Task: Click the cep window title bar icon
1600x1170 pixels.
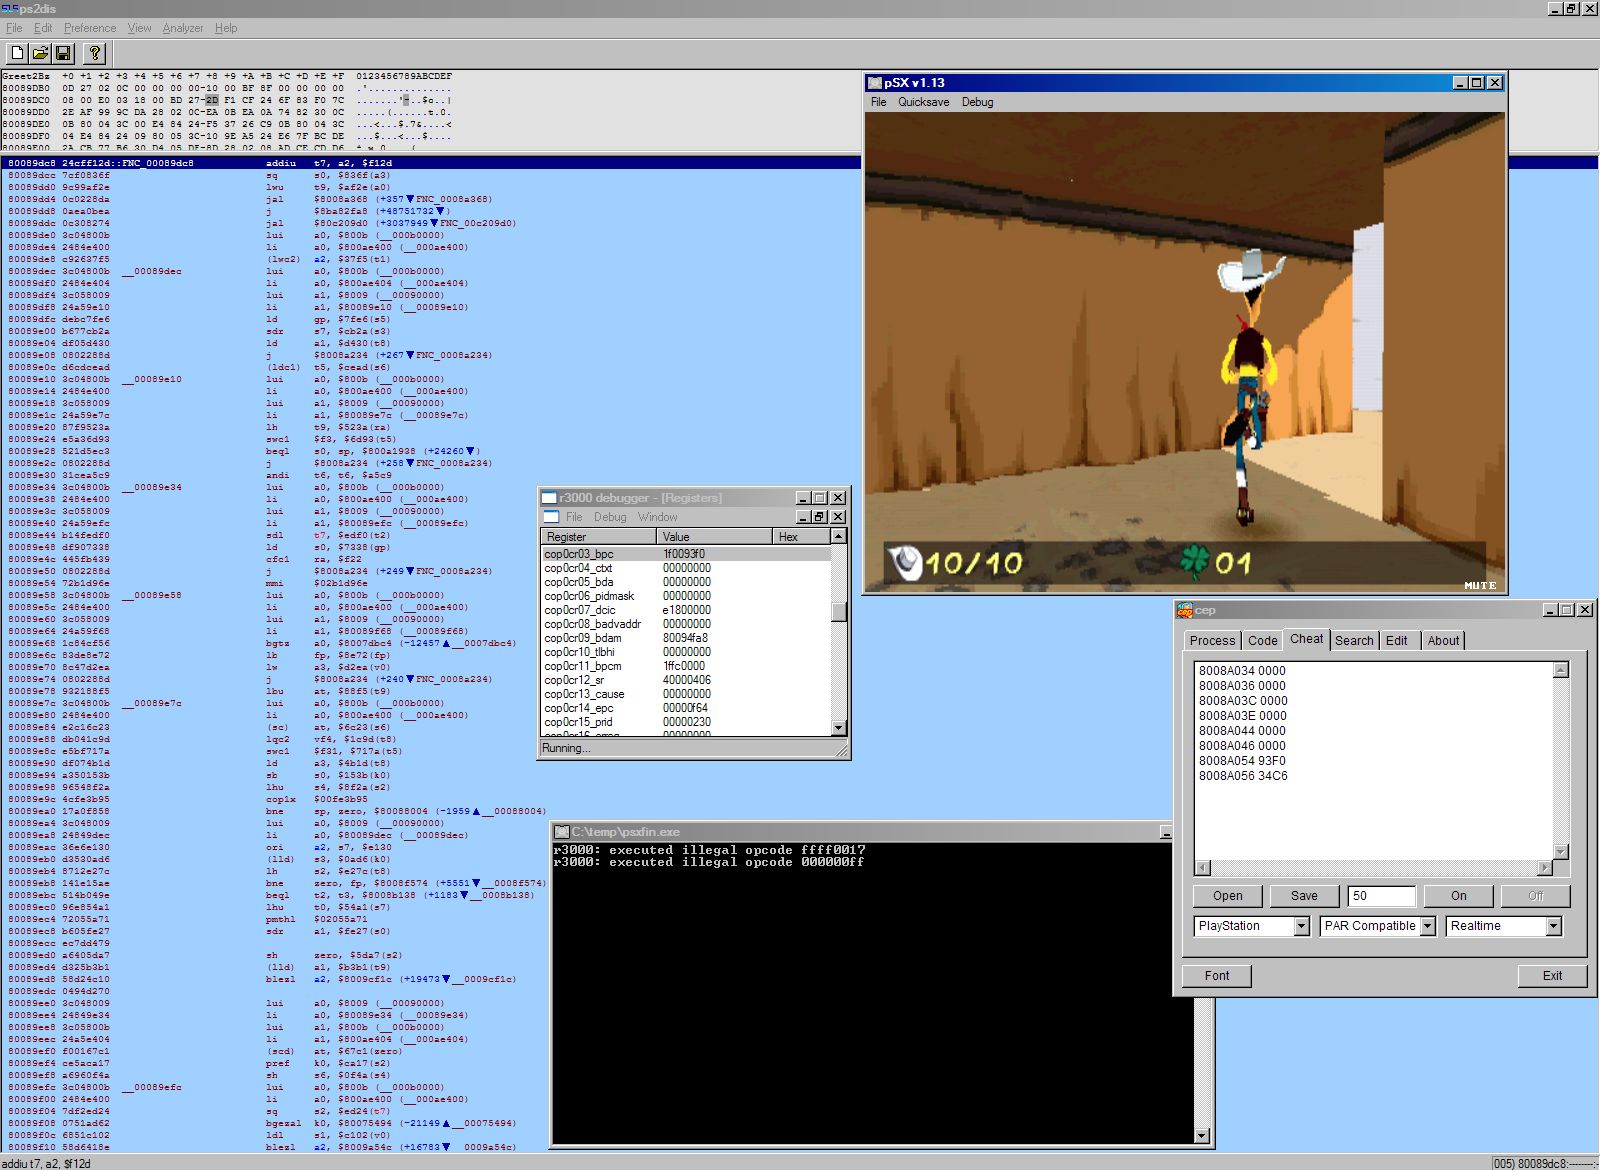Action: tap(1184, 610)
